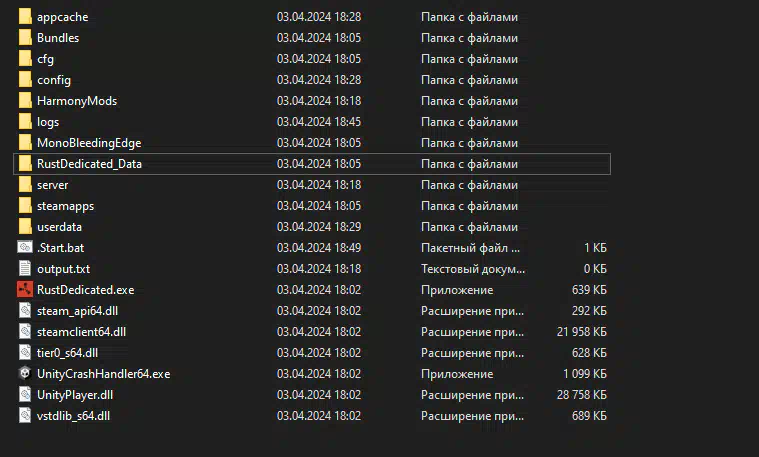Viewport: 759px width, 457px height.
Task: Click the UnityCrashHandler64.exe Unity icon
Action: [25, 373]
